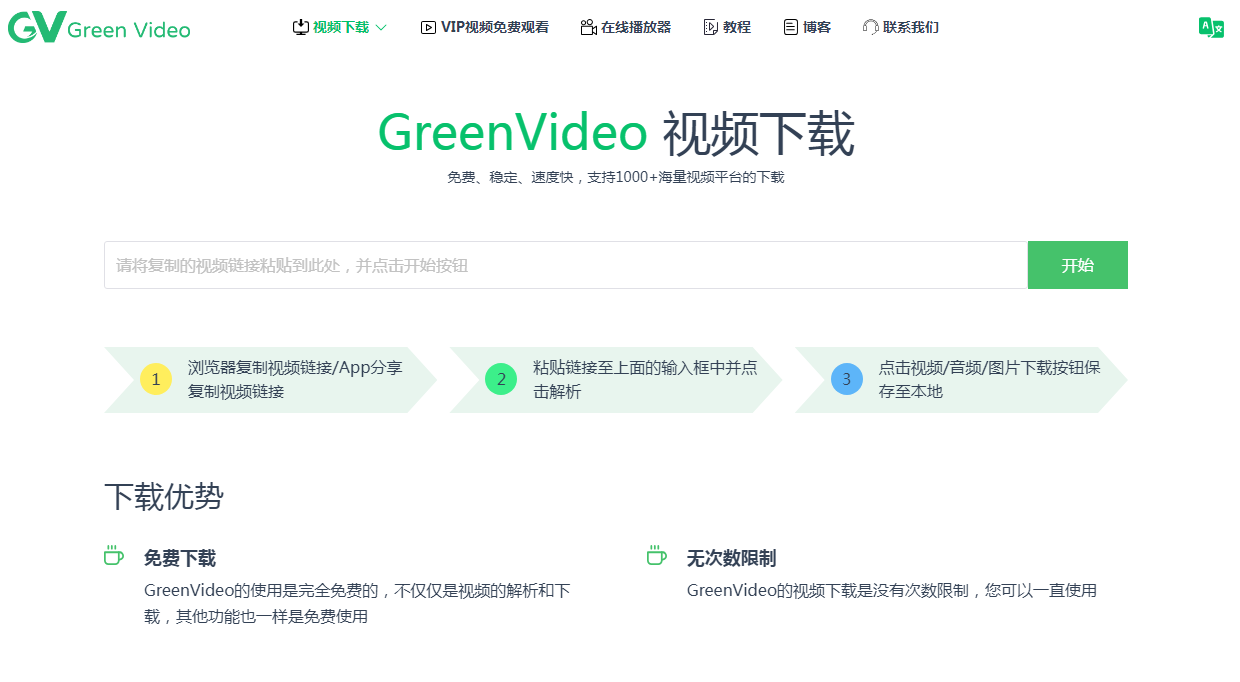Click the coffee cup icon beside 免费下载
Image resolution: width=1240 pixels, height=682 pixels.
click(x=114, y=556)
